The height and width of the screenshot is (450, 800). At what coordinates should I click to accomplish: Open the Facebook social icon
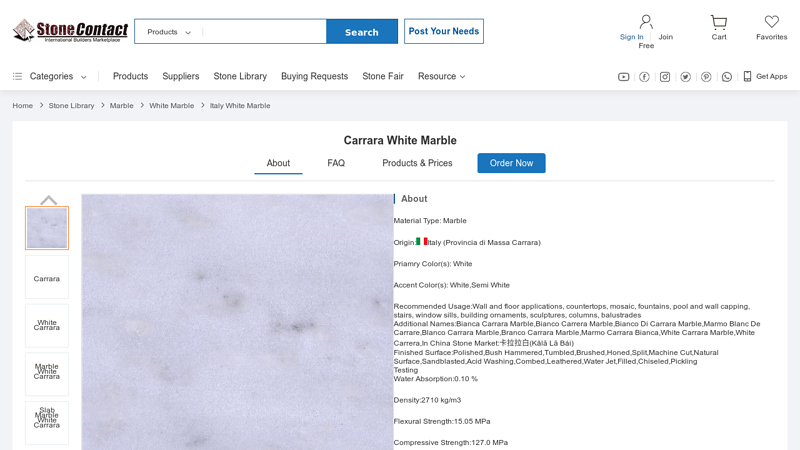(644, 77)
